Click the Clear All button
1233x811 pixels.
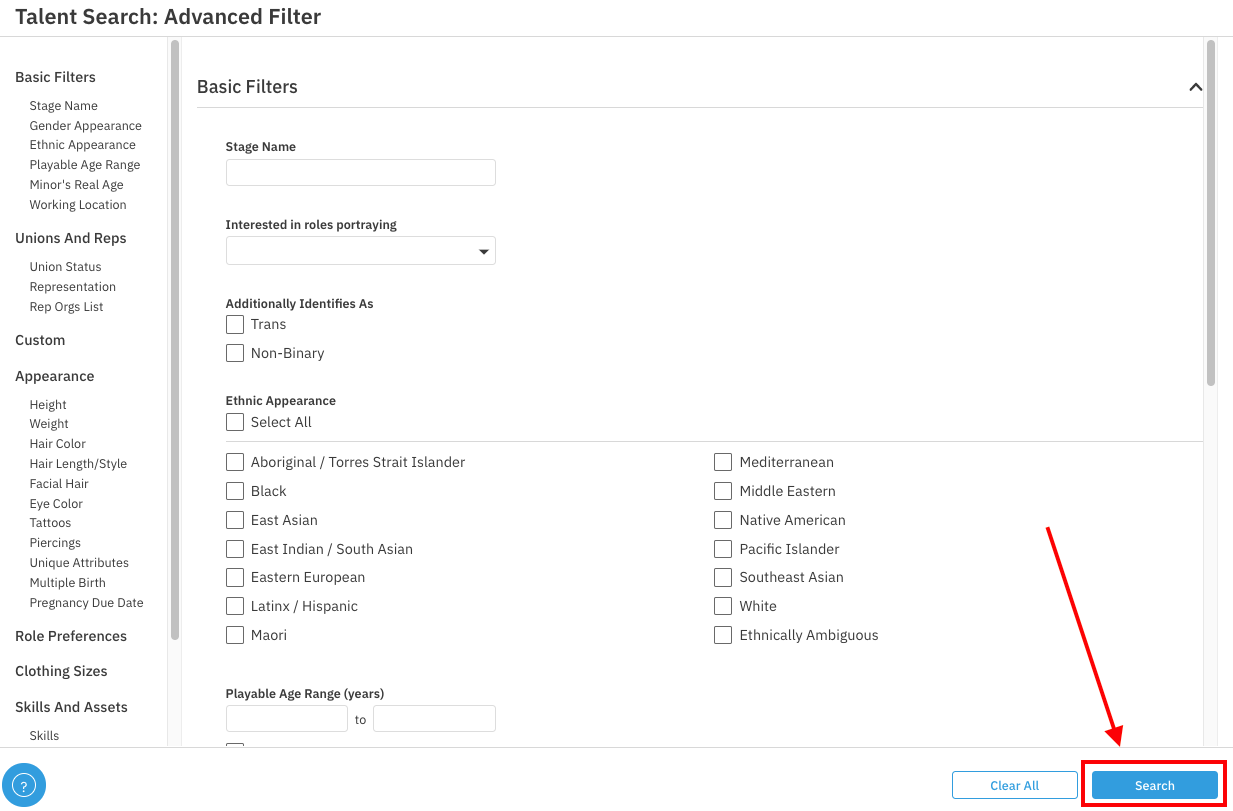click(1014, 785)
